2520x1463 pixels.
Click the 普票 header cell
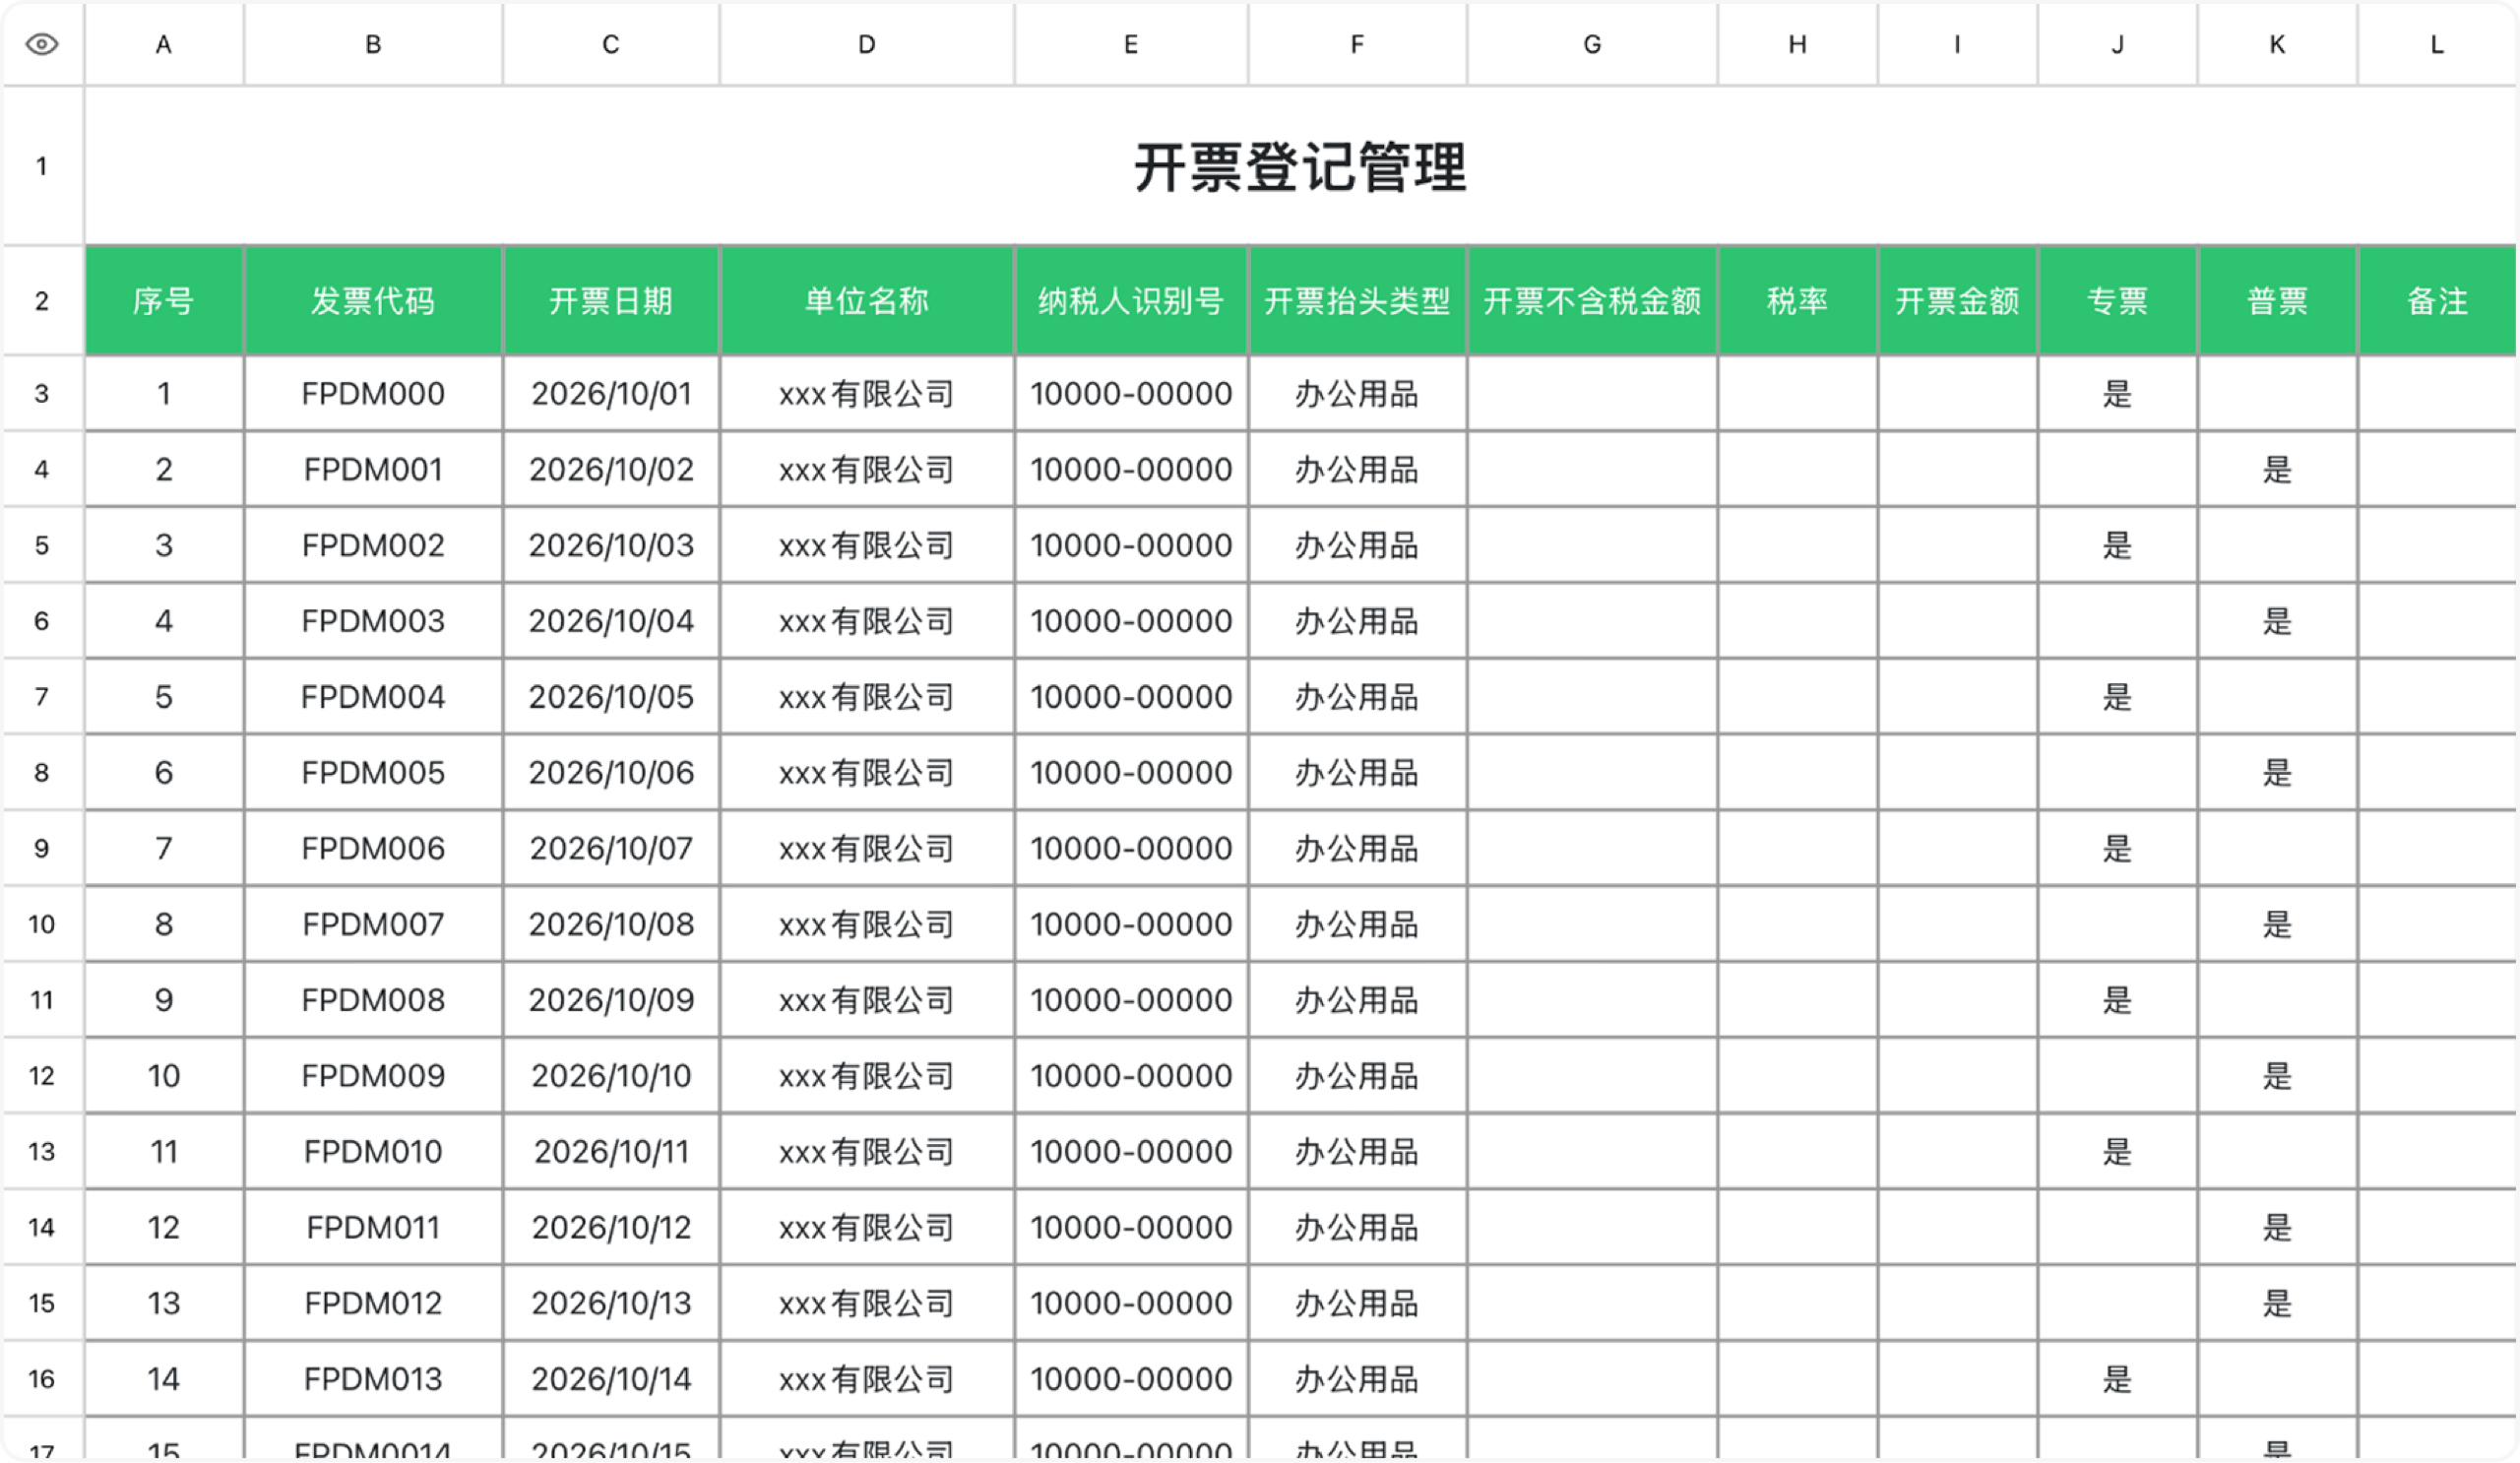[x=2277, y=301]
